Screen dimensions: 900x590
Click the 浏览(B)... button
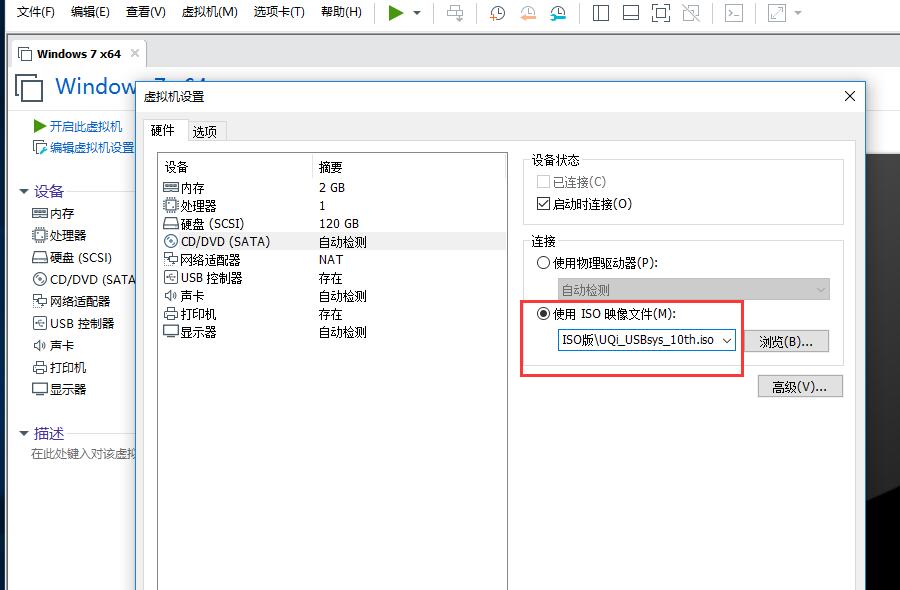(786, 341)
